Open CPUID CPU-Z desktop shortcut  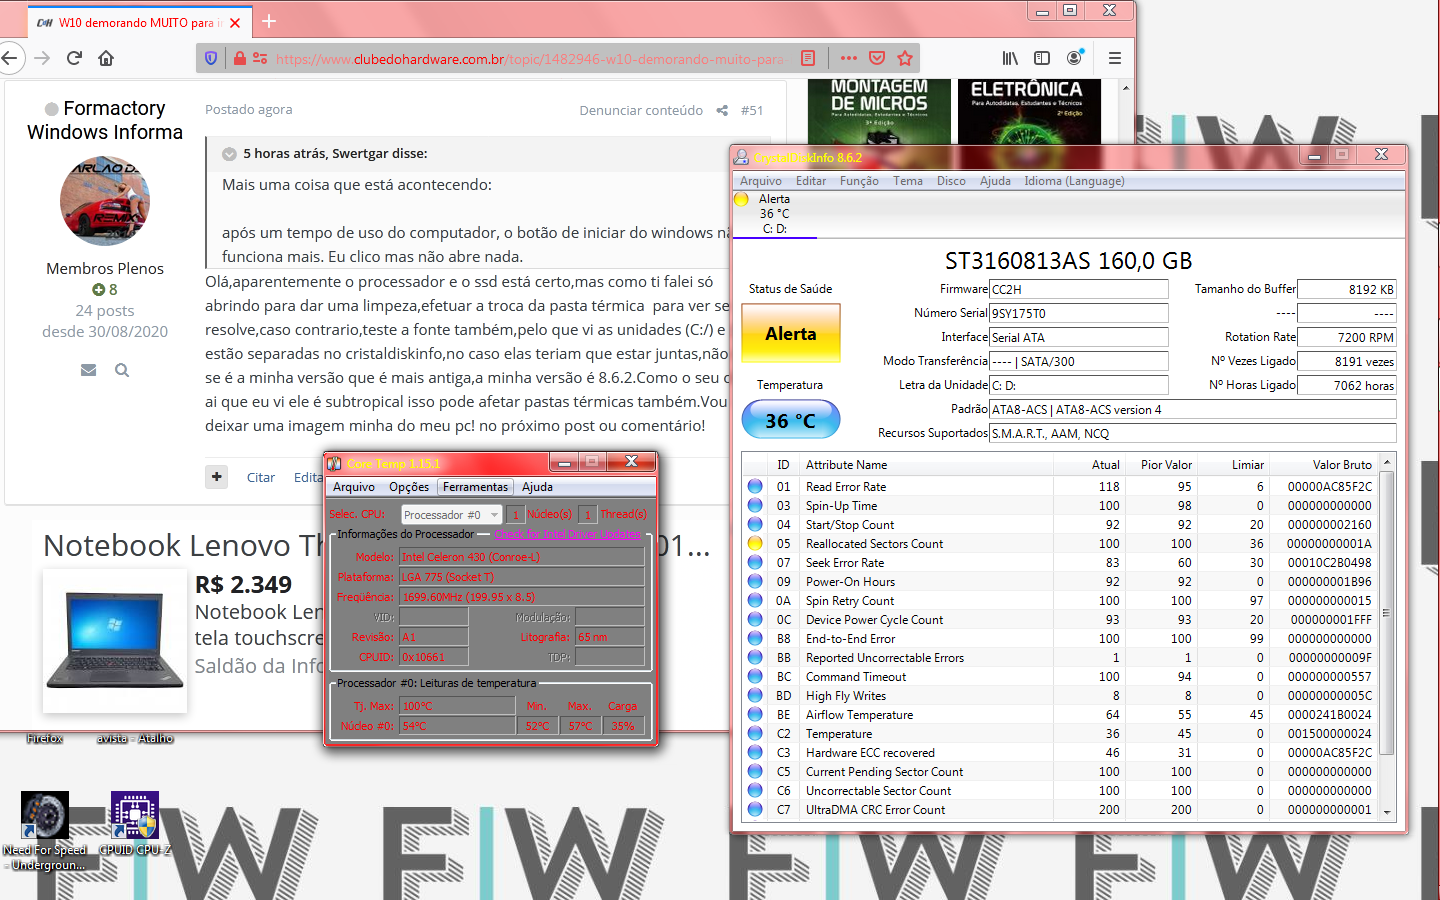pyautogui.click(x=135, y=823)
